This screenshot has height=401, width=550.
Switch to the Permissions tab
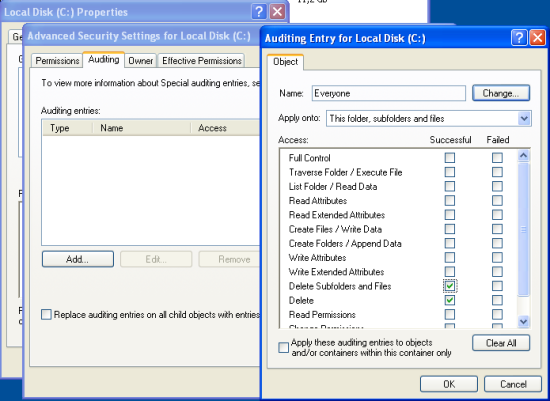pos(57,61)
